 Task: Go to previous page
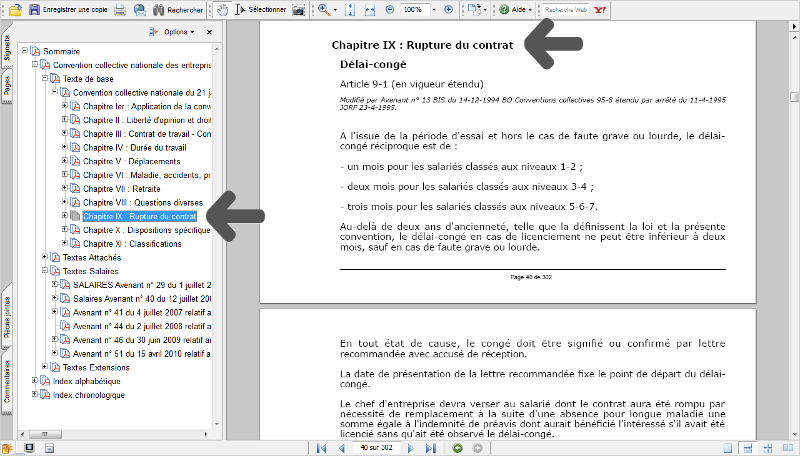(x=341, y=448)
